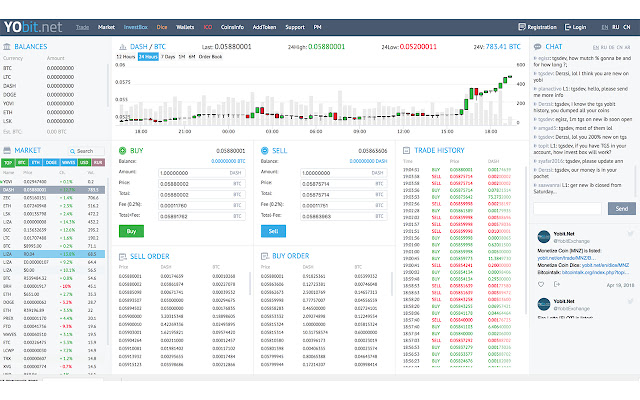Switch site language to RU in header
The width and height of the screenshot is (640, 400).
[x=616, y=27]
